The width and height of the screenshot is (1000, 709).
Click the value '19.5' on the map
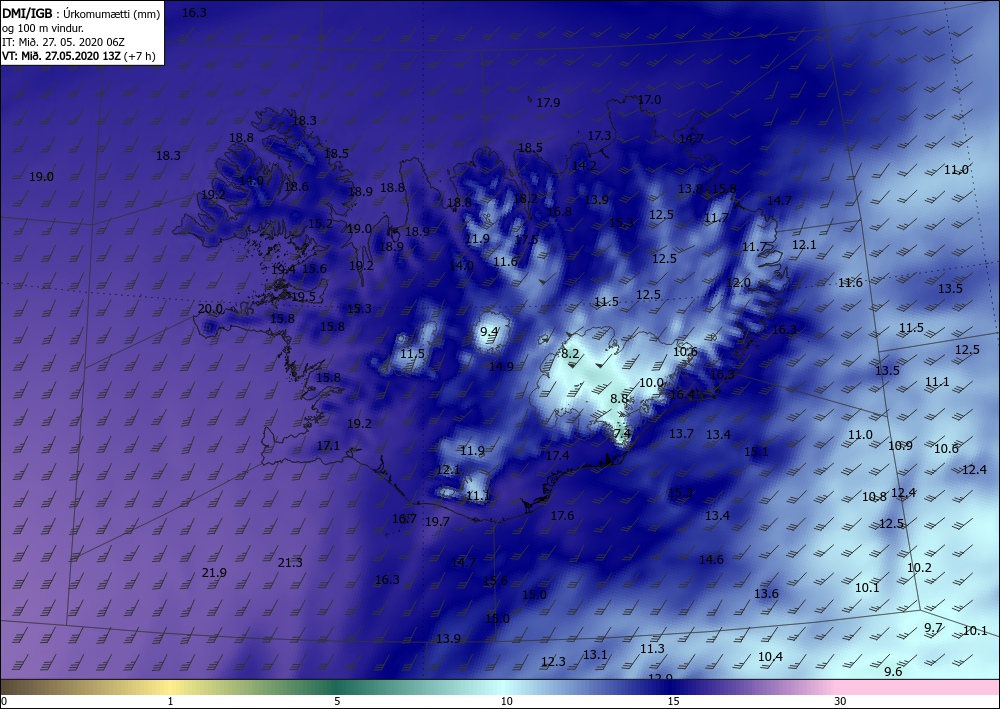point(304,296)
